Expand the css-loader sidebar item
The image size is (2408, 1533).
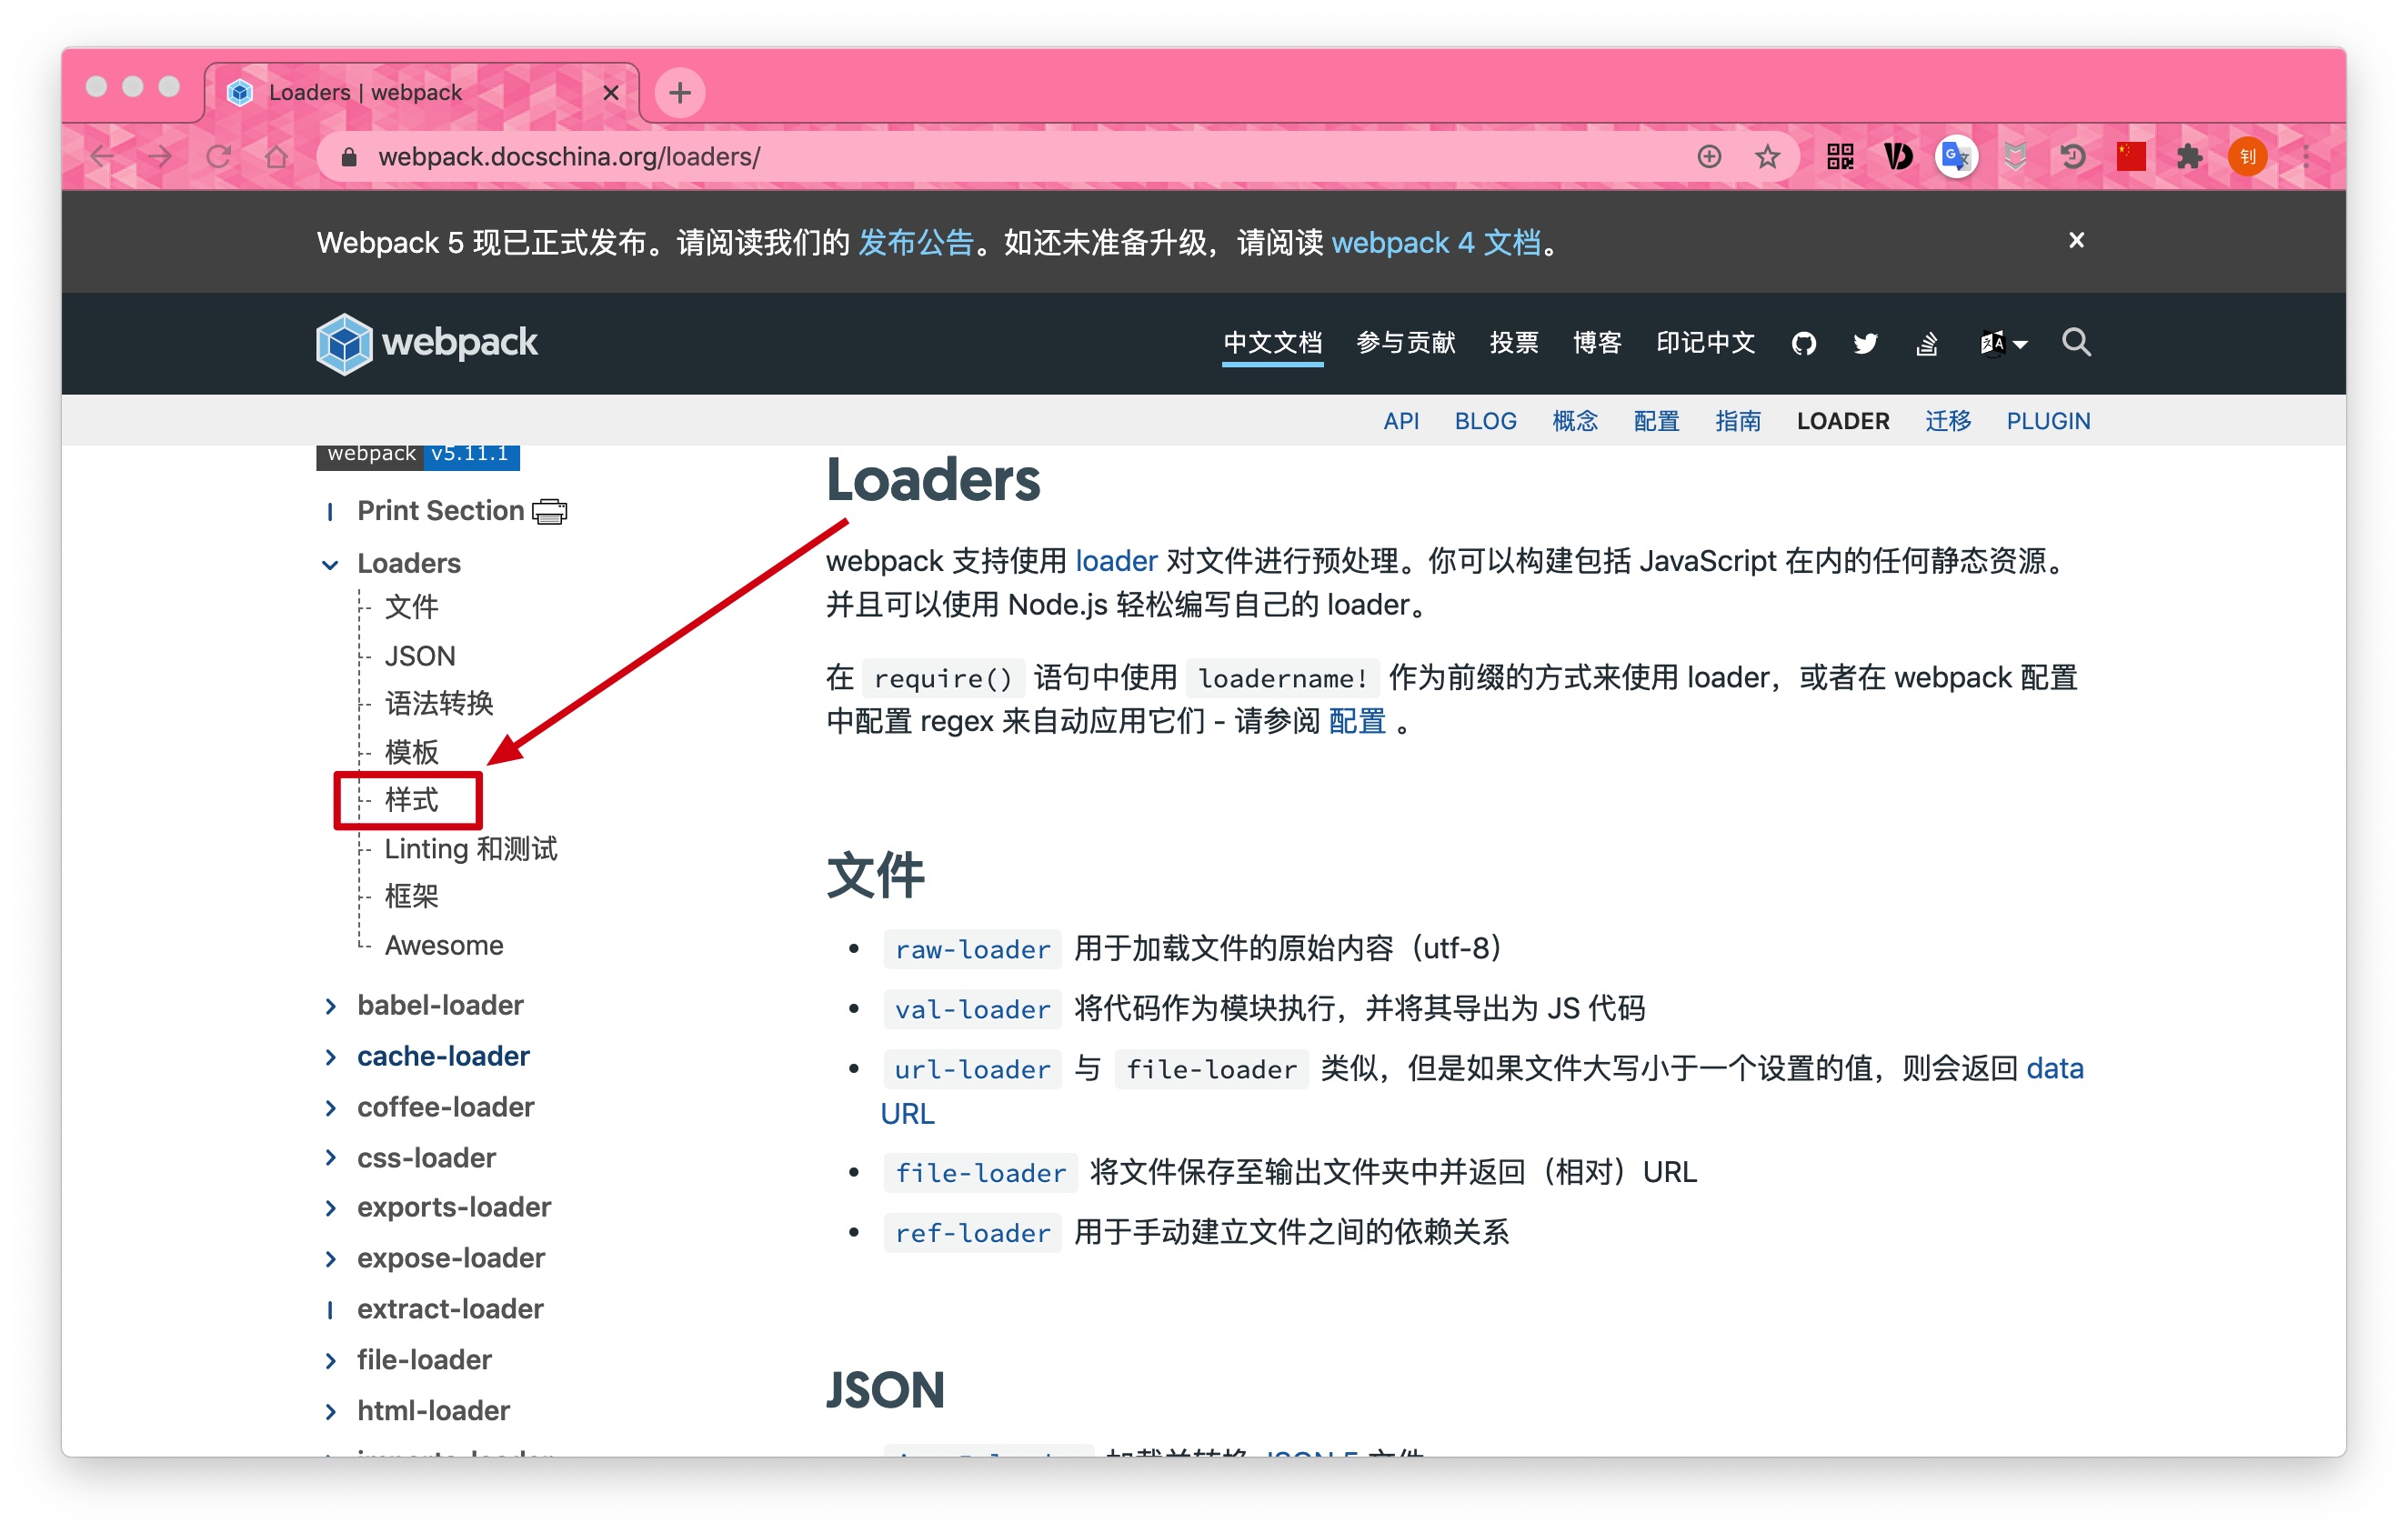pos(330,1158)
